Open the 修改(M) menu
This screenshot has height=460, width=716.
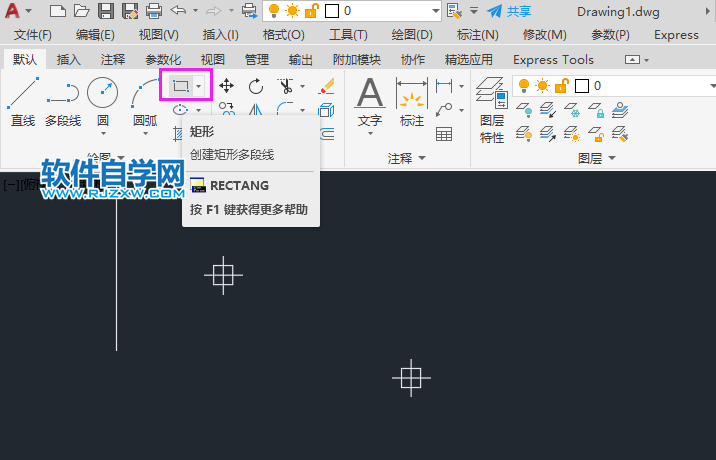[x=544, y=35]
